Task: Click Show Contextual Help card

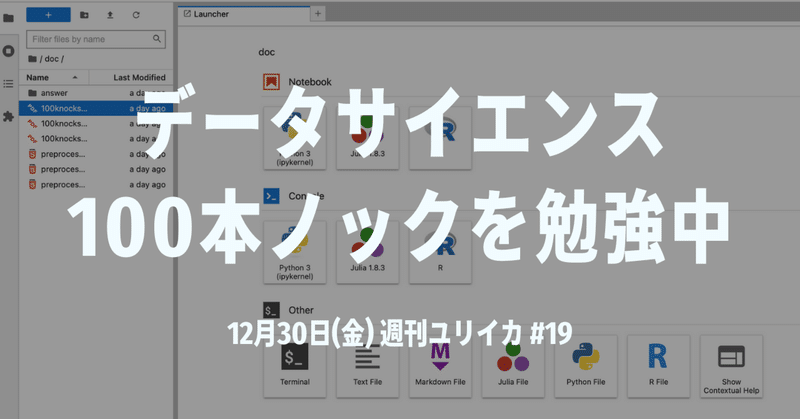Action: (x=731, y=366)
